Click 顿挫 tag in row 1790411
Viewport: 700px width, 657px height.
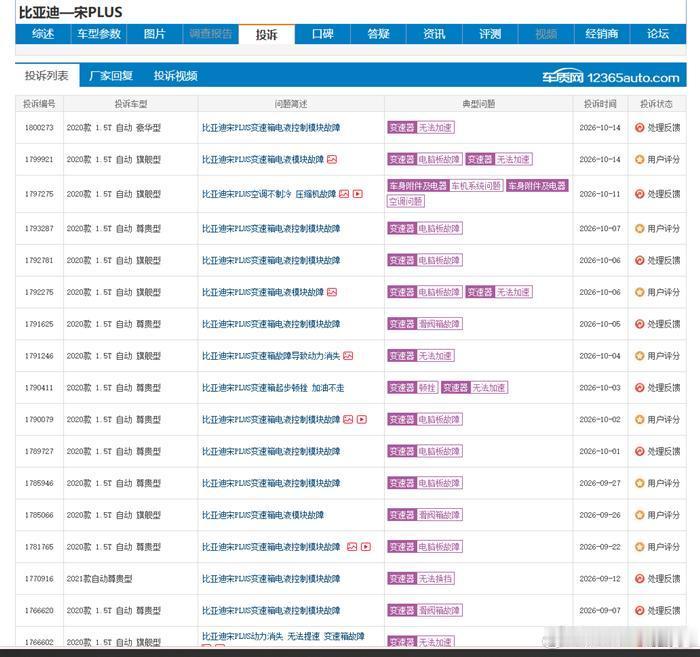click(x=427, y=387)
